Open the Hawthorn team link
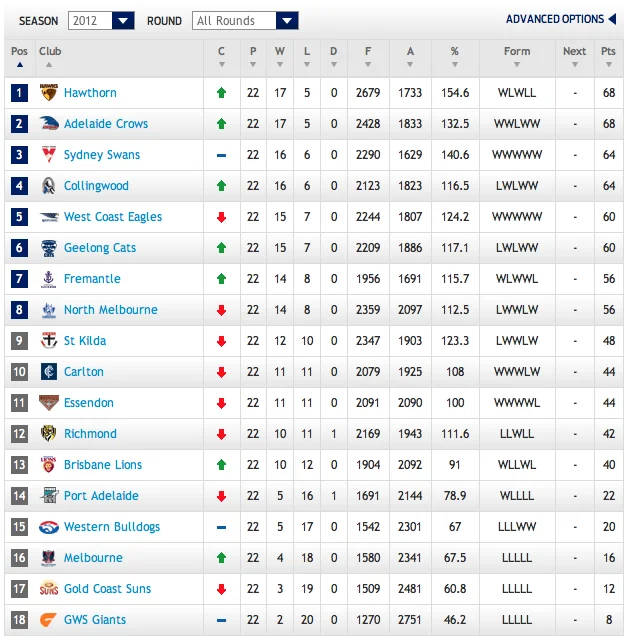This screenshot has width=628, height=642. [90, 93]
